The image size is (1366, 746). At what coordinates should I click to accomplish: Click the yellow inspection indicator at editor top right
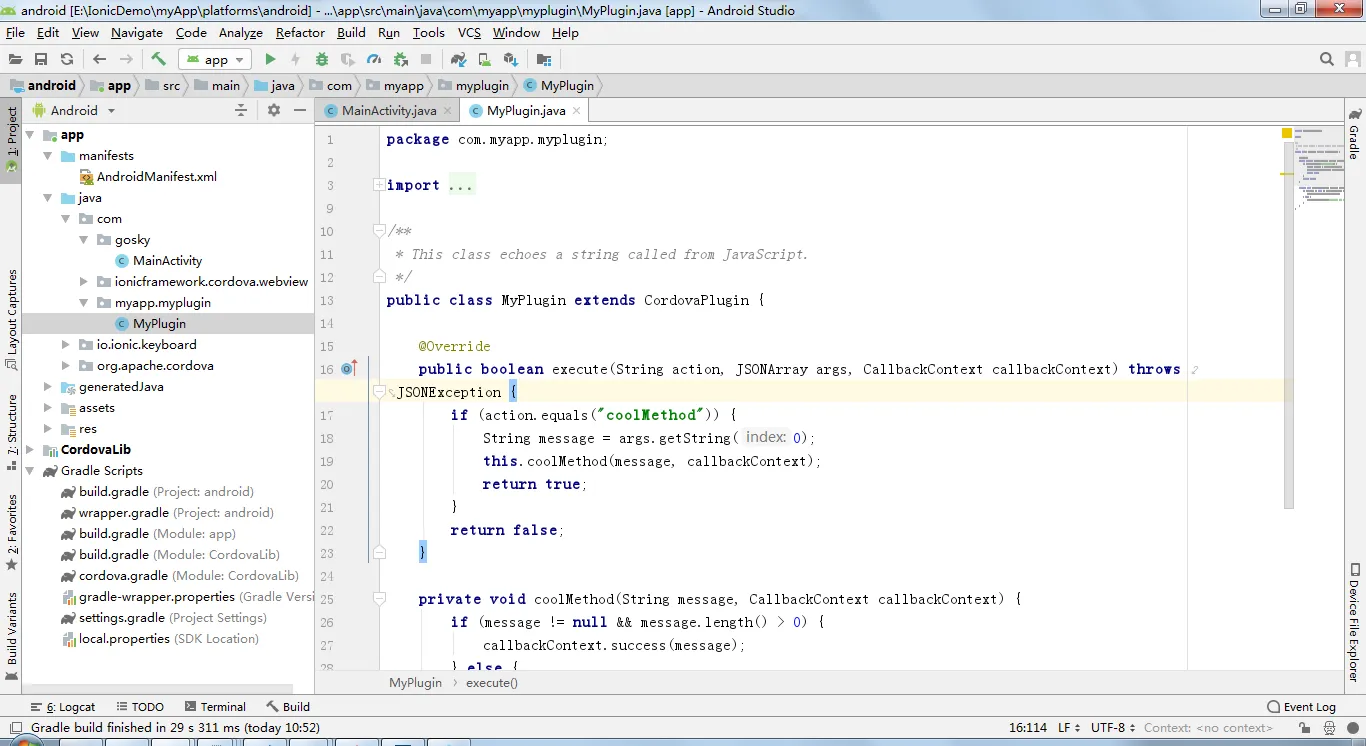(1286, 133)
